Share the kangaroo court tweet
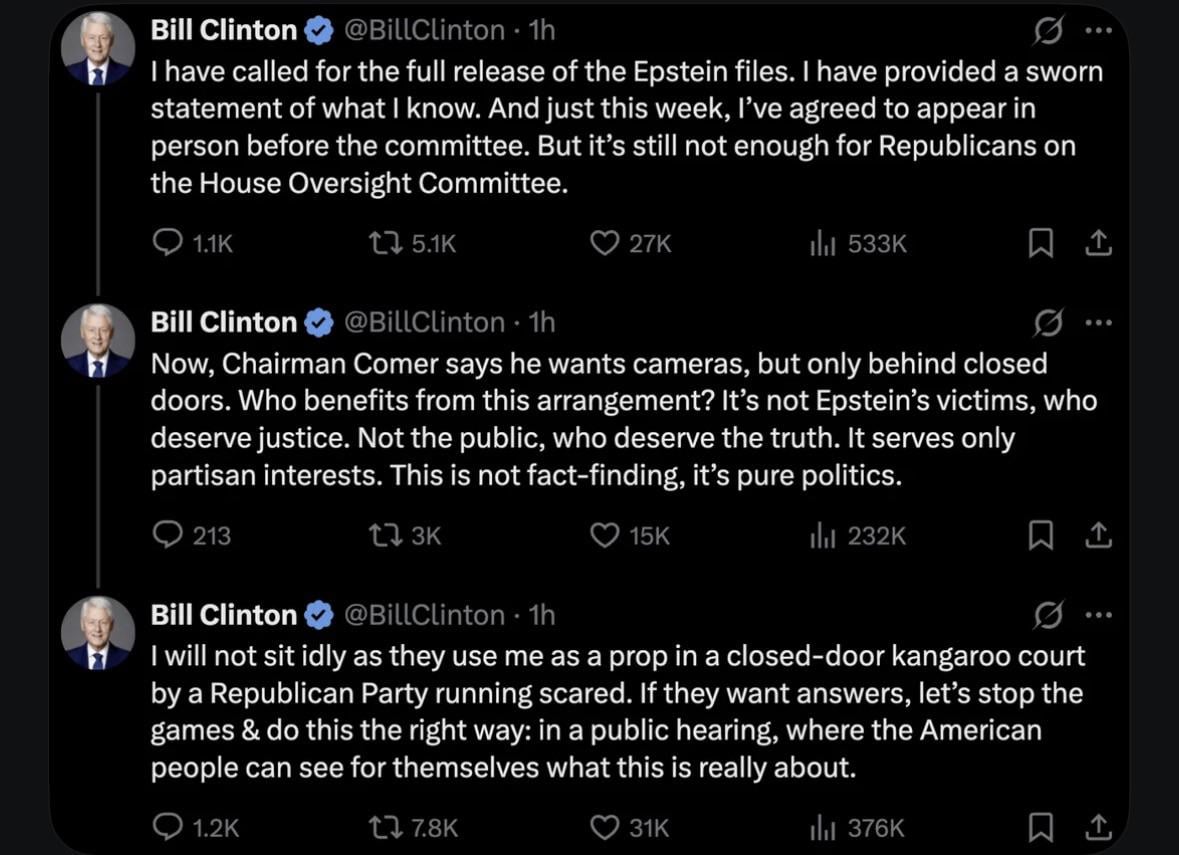The image size is (1179, 855). [x=1097, y=828]
